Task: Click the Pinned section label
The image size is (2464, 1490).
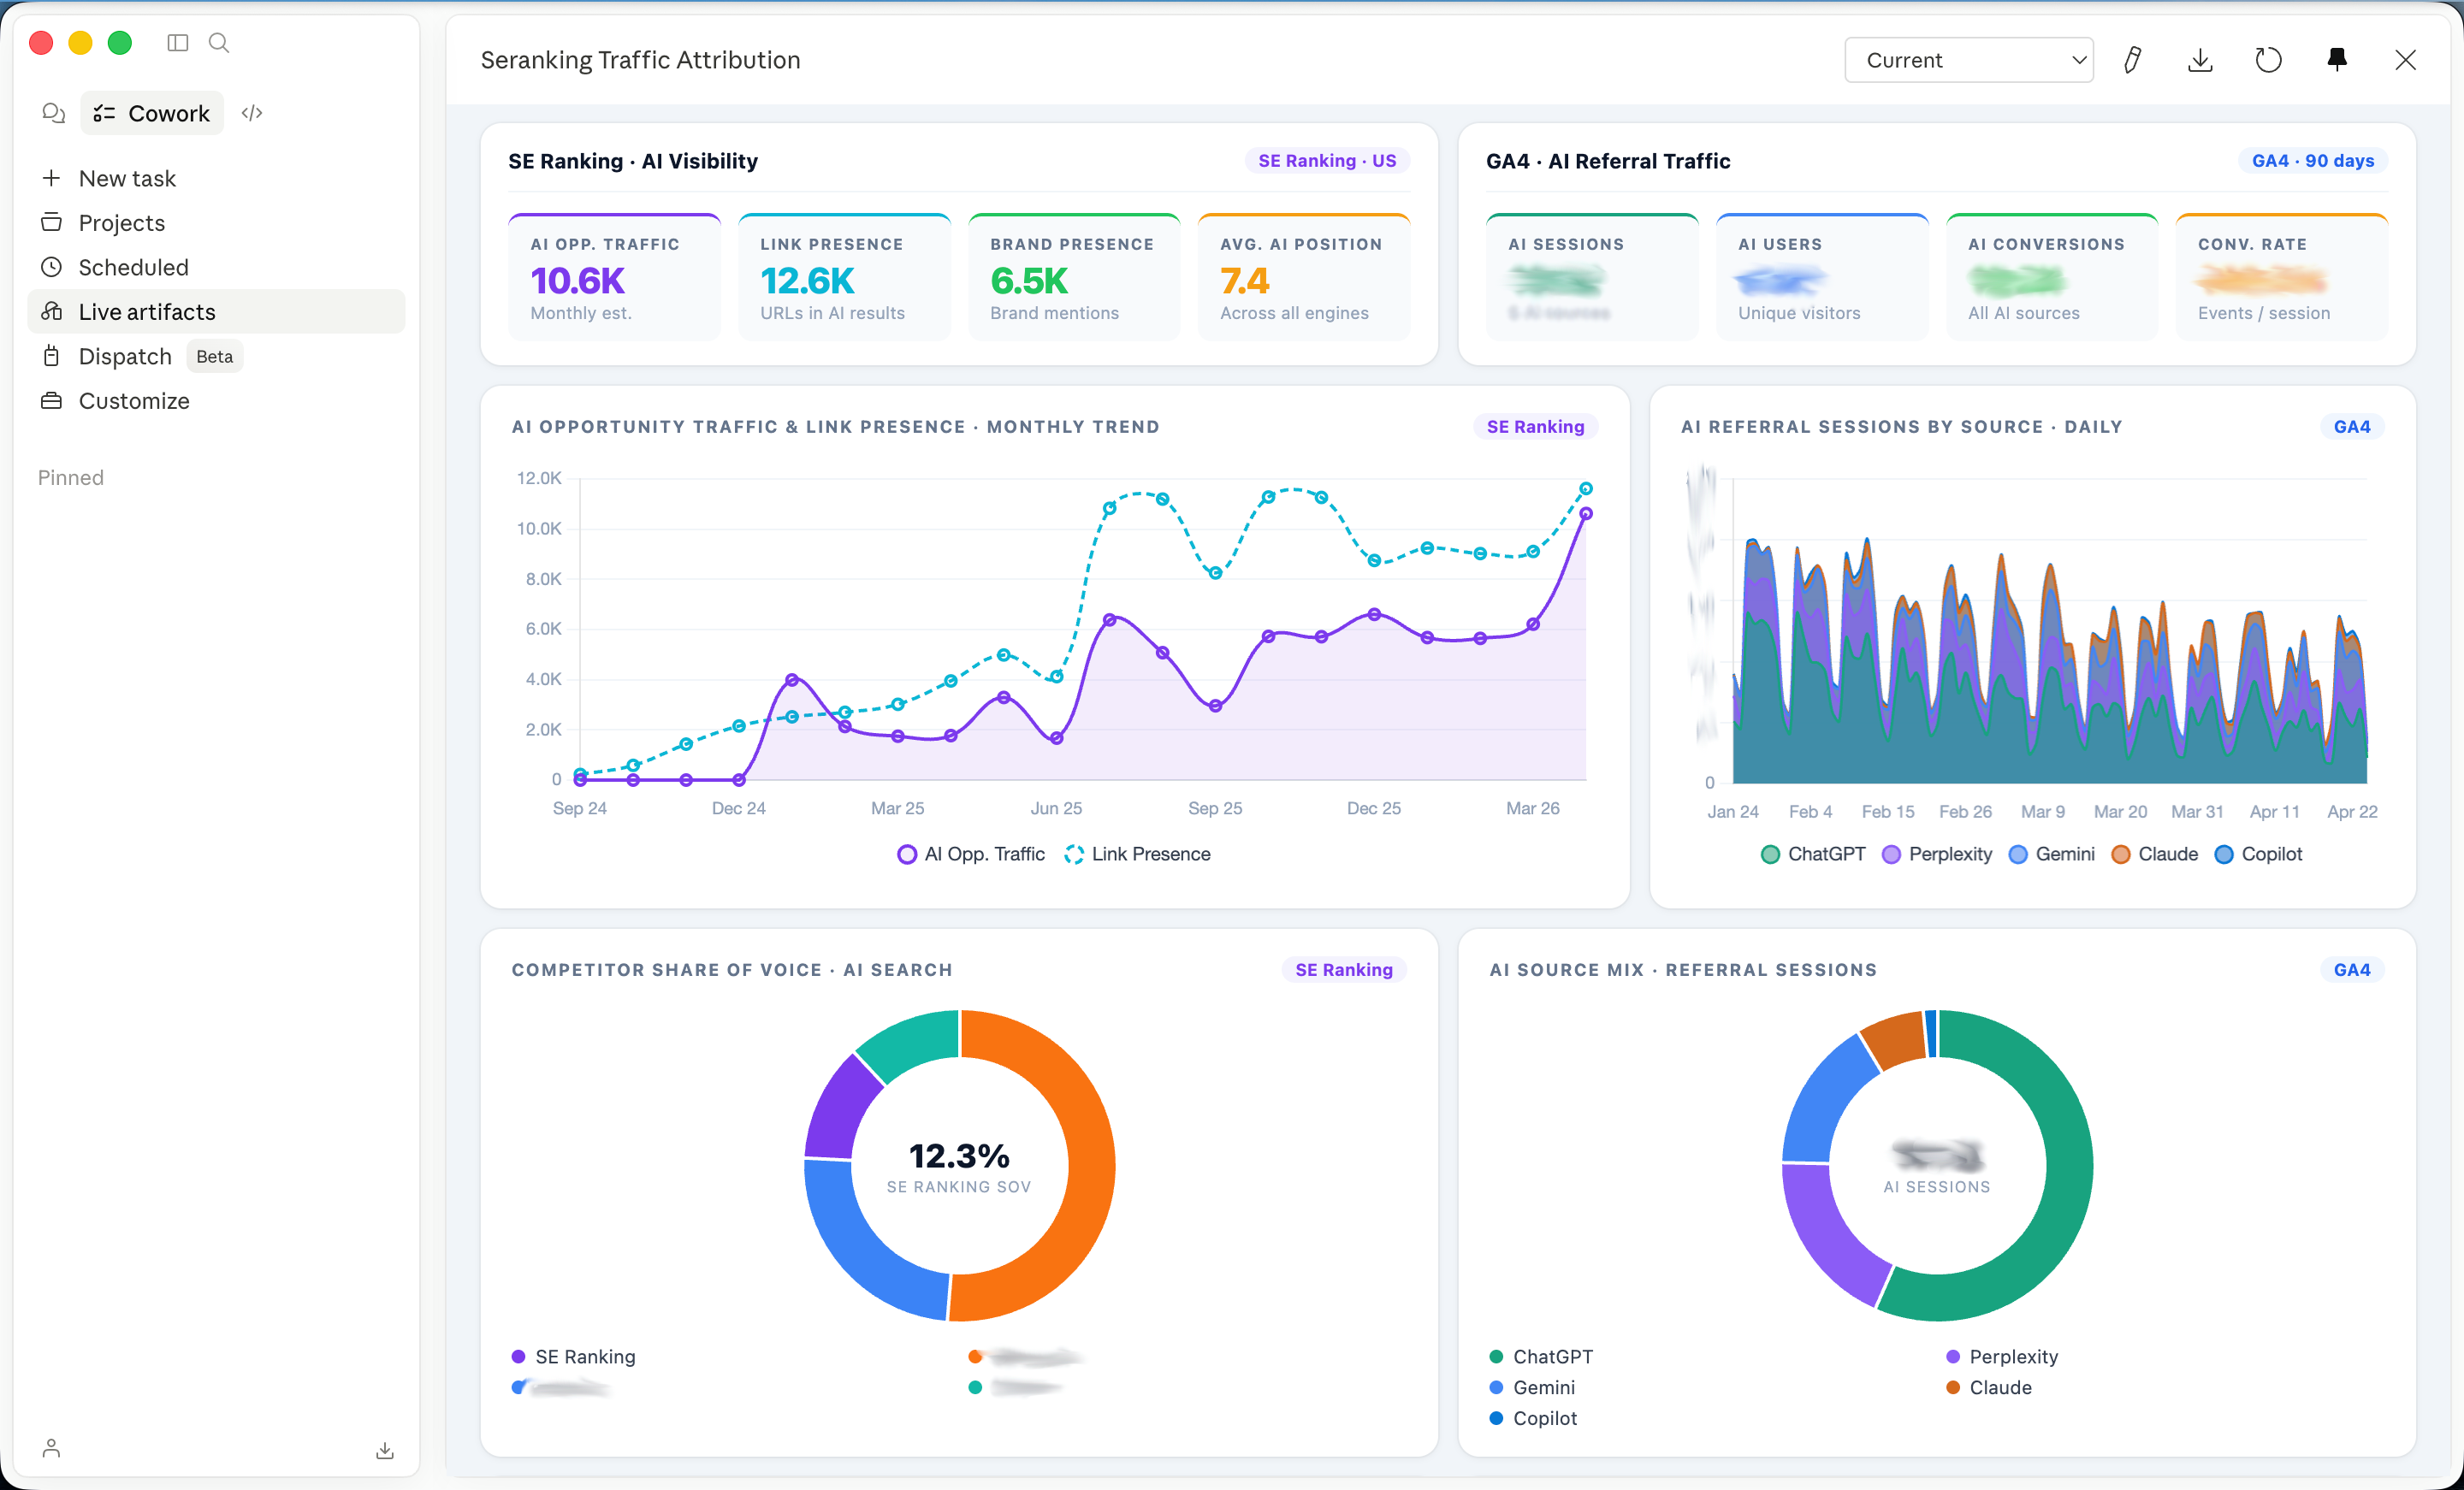Action: tap(71, 478)
